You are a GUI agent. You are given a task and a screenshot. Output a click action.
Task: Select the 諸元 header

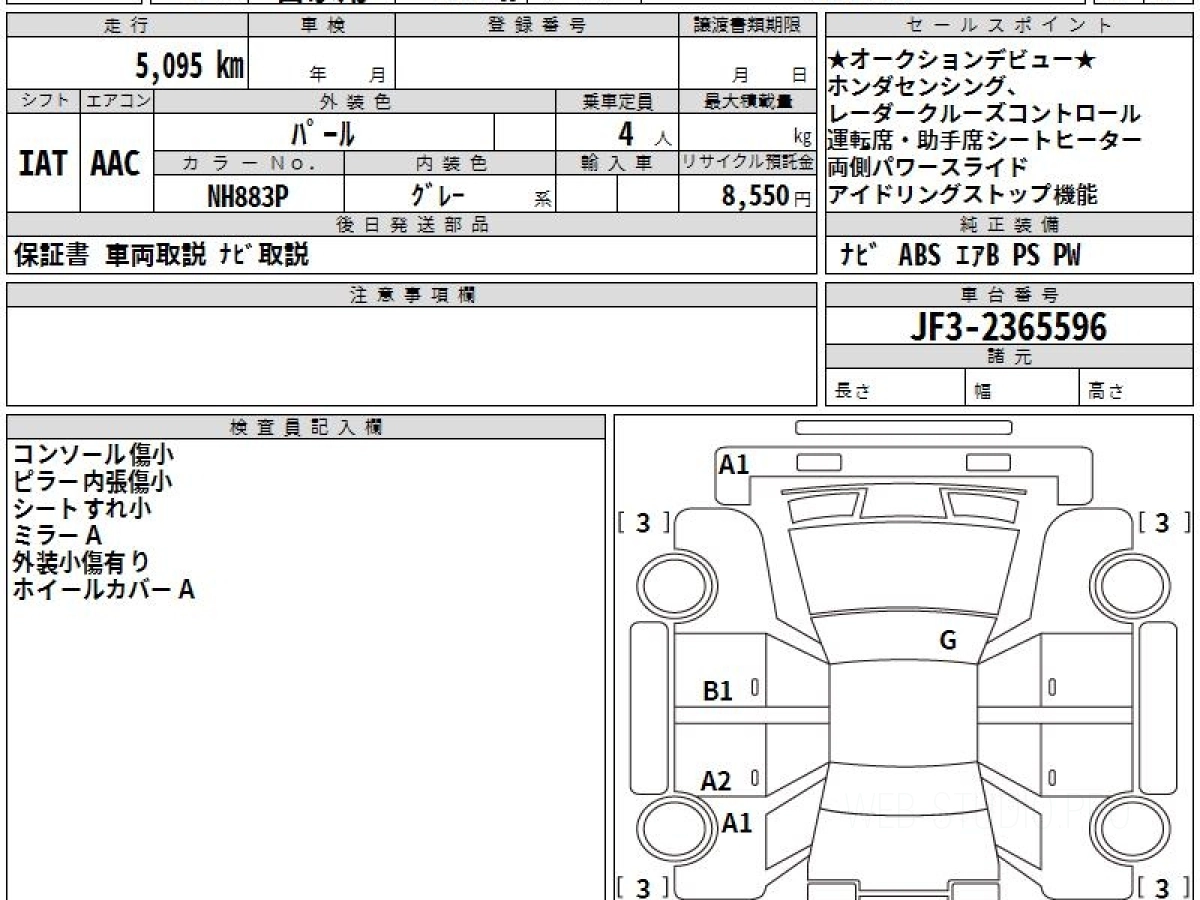[x=1009, y=357]
